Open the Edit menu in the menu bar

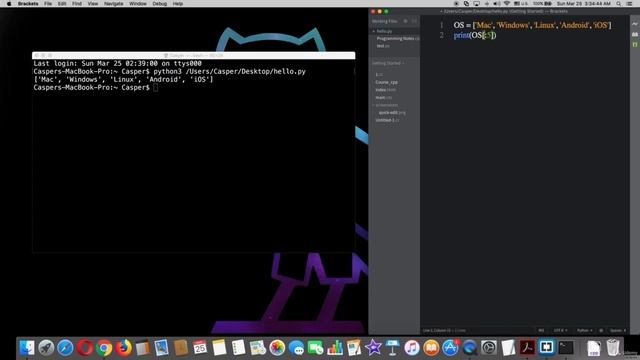click(62, 4)
